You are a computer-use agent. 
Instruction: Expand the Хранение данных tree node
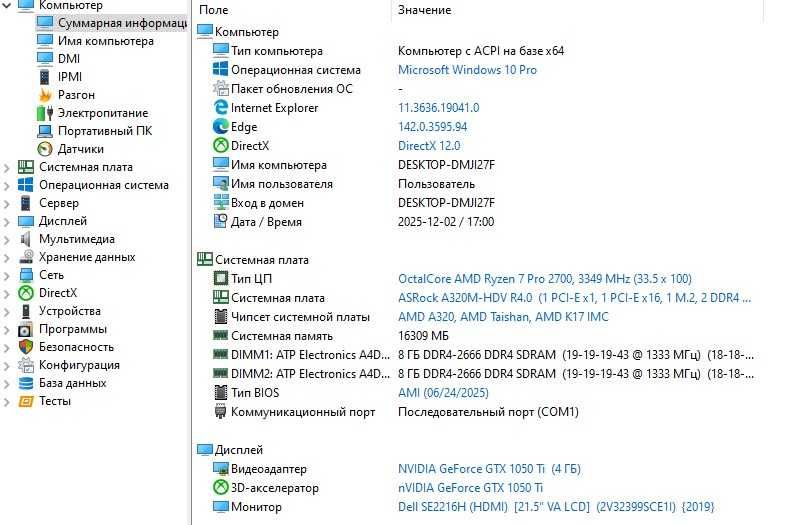tap(7, 258)
